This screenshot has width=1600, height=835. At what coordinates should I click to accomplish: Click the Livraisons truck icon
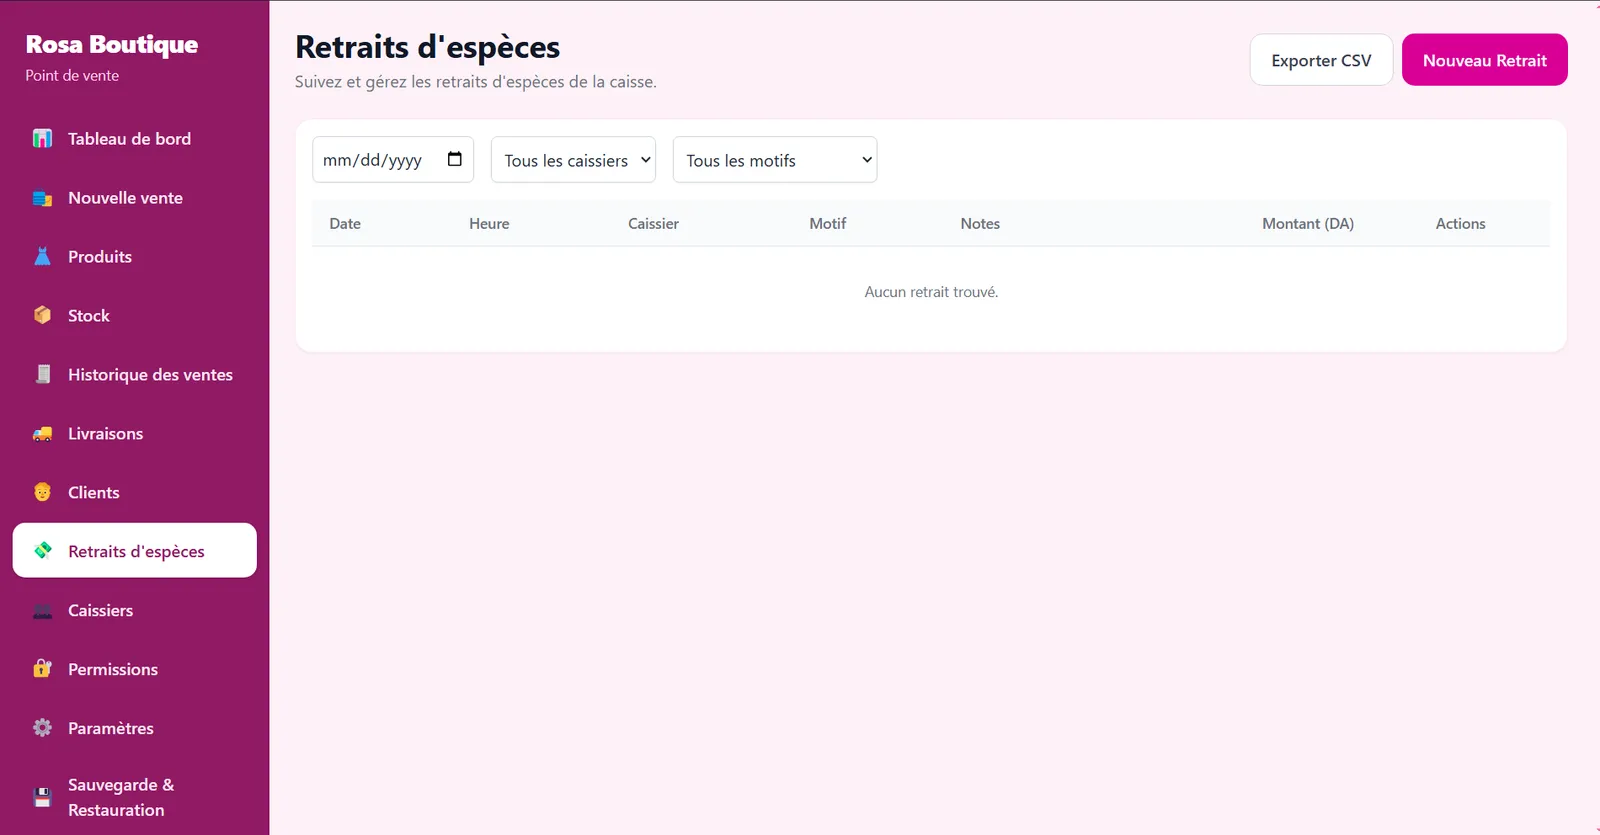tap(42, 434)
